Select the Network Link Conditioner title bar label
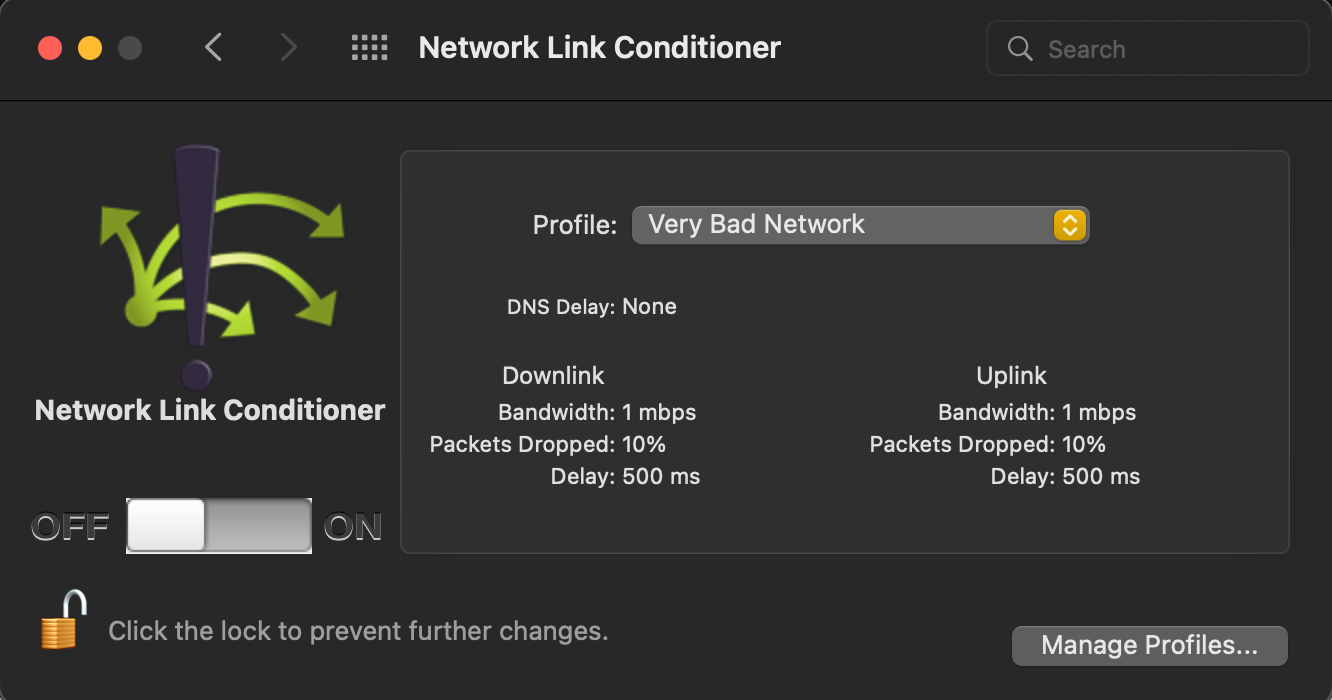The width and height of the screenshot is (1332, 700). 599,47
